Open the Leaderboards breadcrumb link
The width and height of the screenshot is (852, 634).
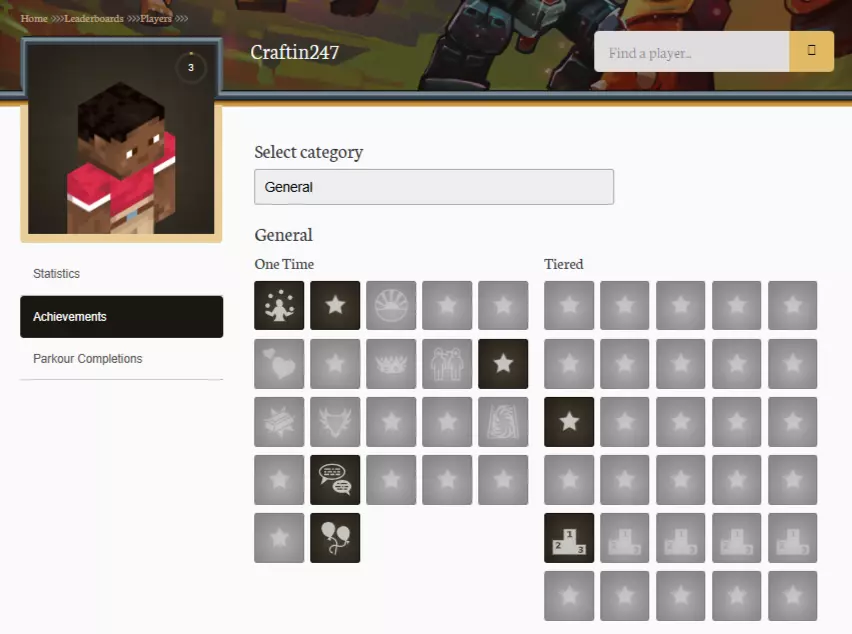(x=94, y=18)
